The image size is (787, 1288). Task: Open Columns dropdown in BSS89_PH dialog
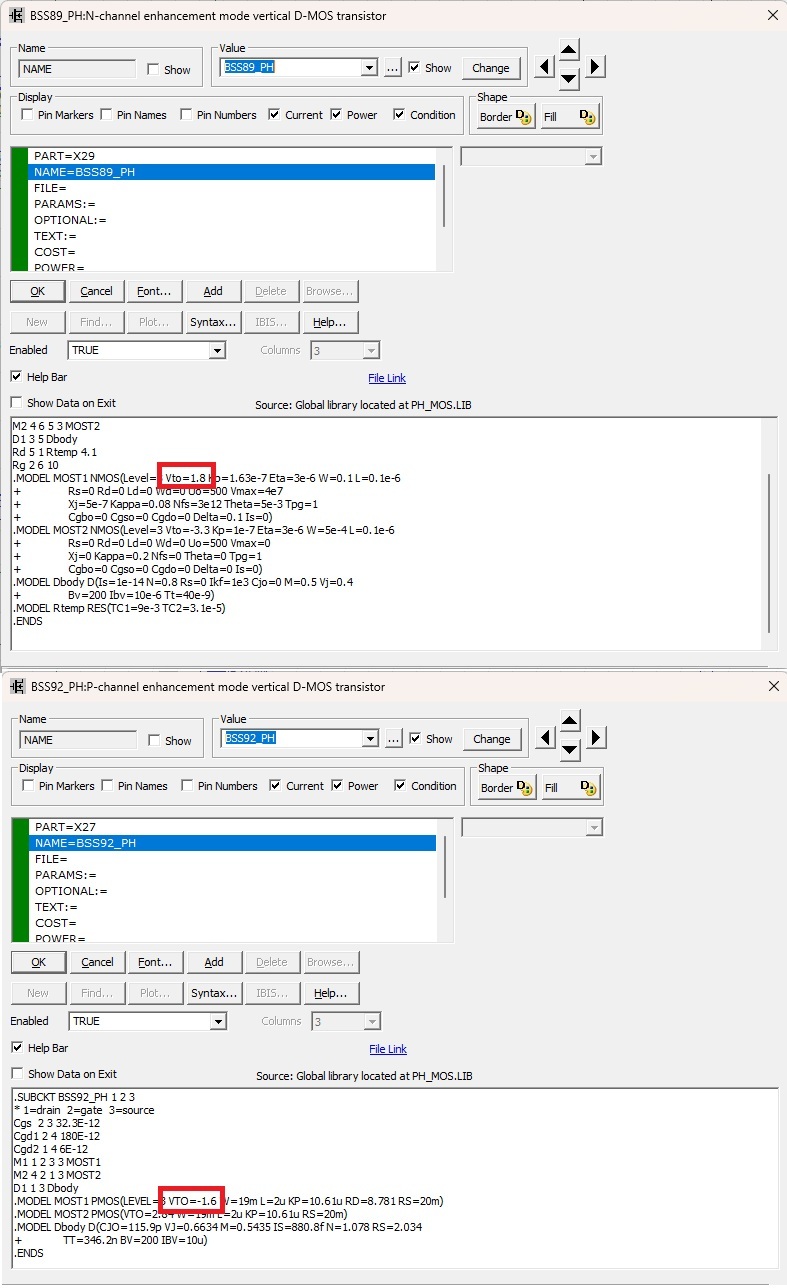pos(372,351)
